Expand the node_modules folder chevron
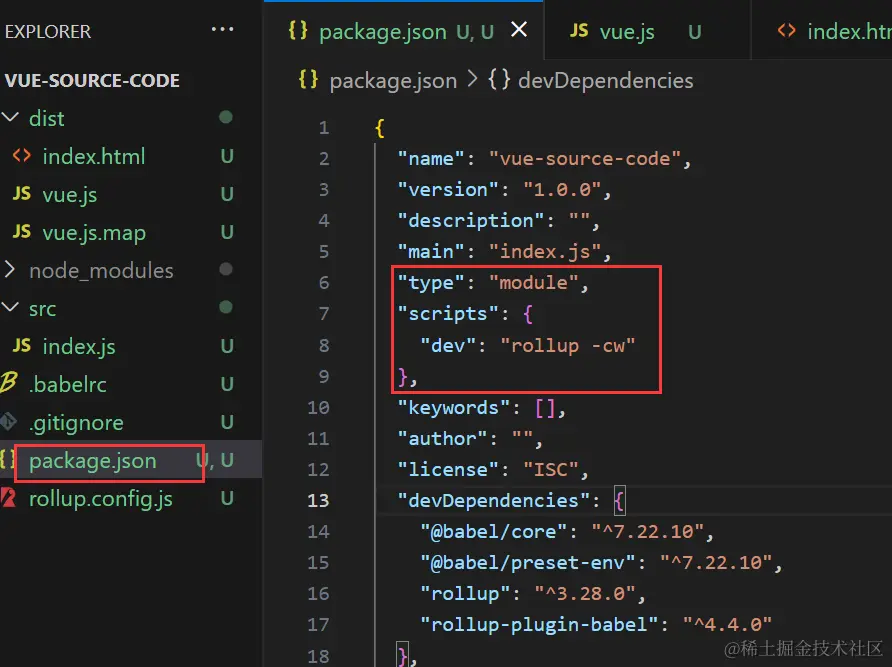The image size is (892, 667). pos(10,269)
